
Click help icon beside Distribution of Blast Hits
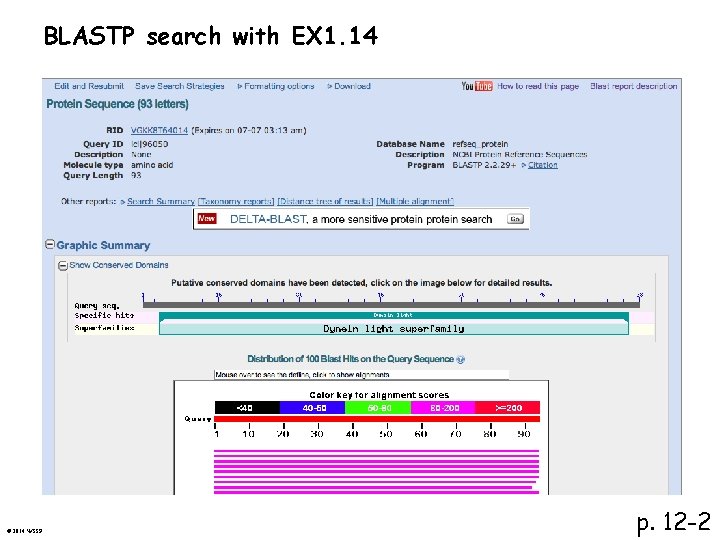461,360
